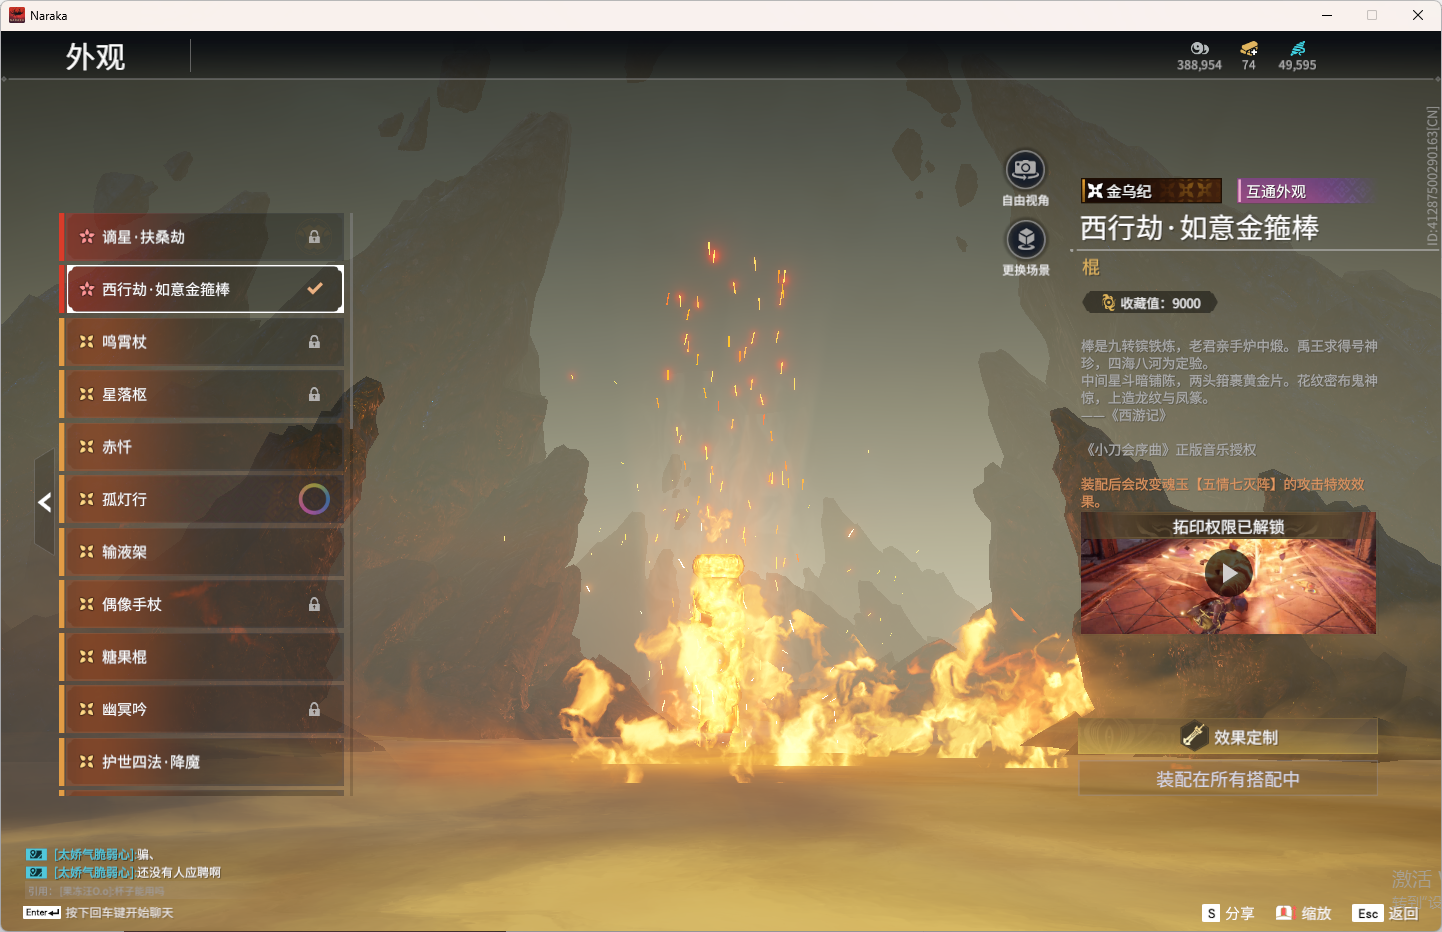Click the star icon beside 西行劫·如意金箍棒 in list
Image resolution: width=1442 pixels, height=932 pixels.
coord(87,289)
